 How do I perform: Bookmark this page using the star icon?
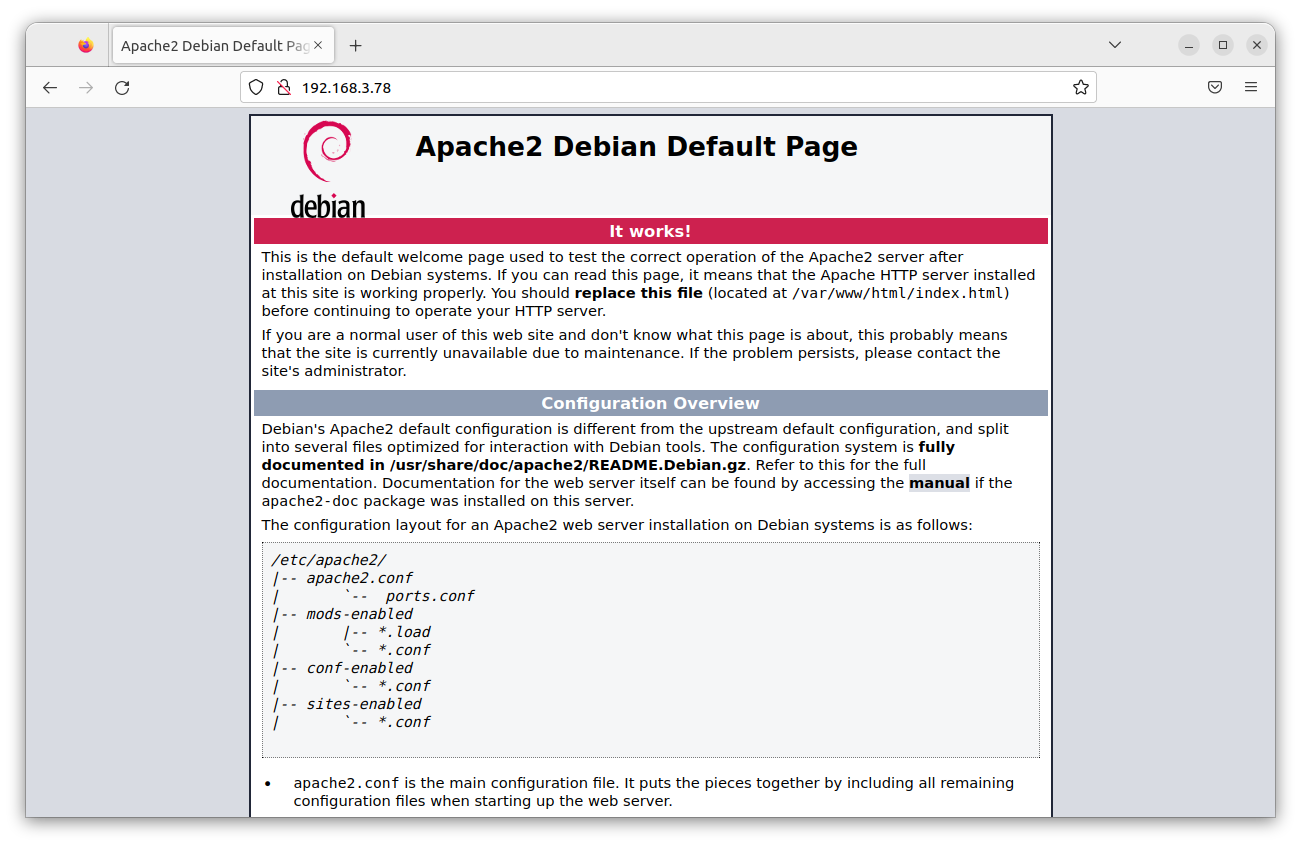click(1080, 87)
